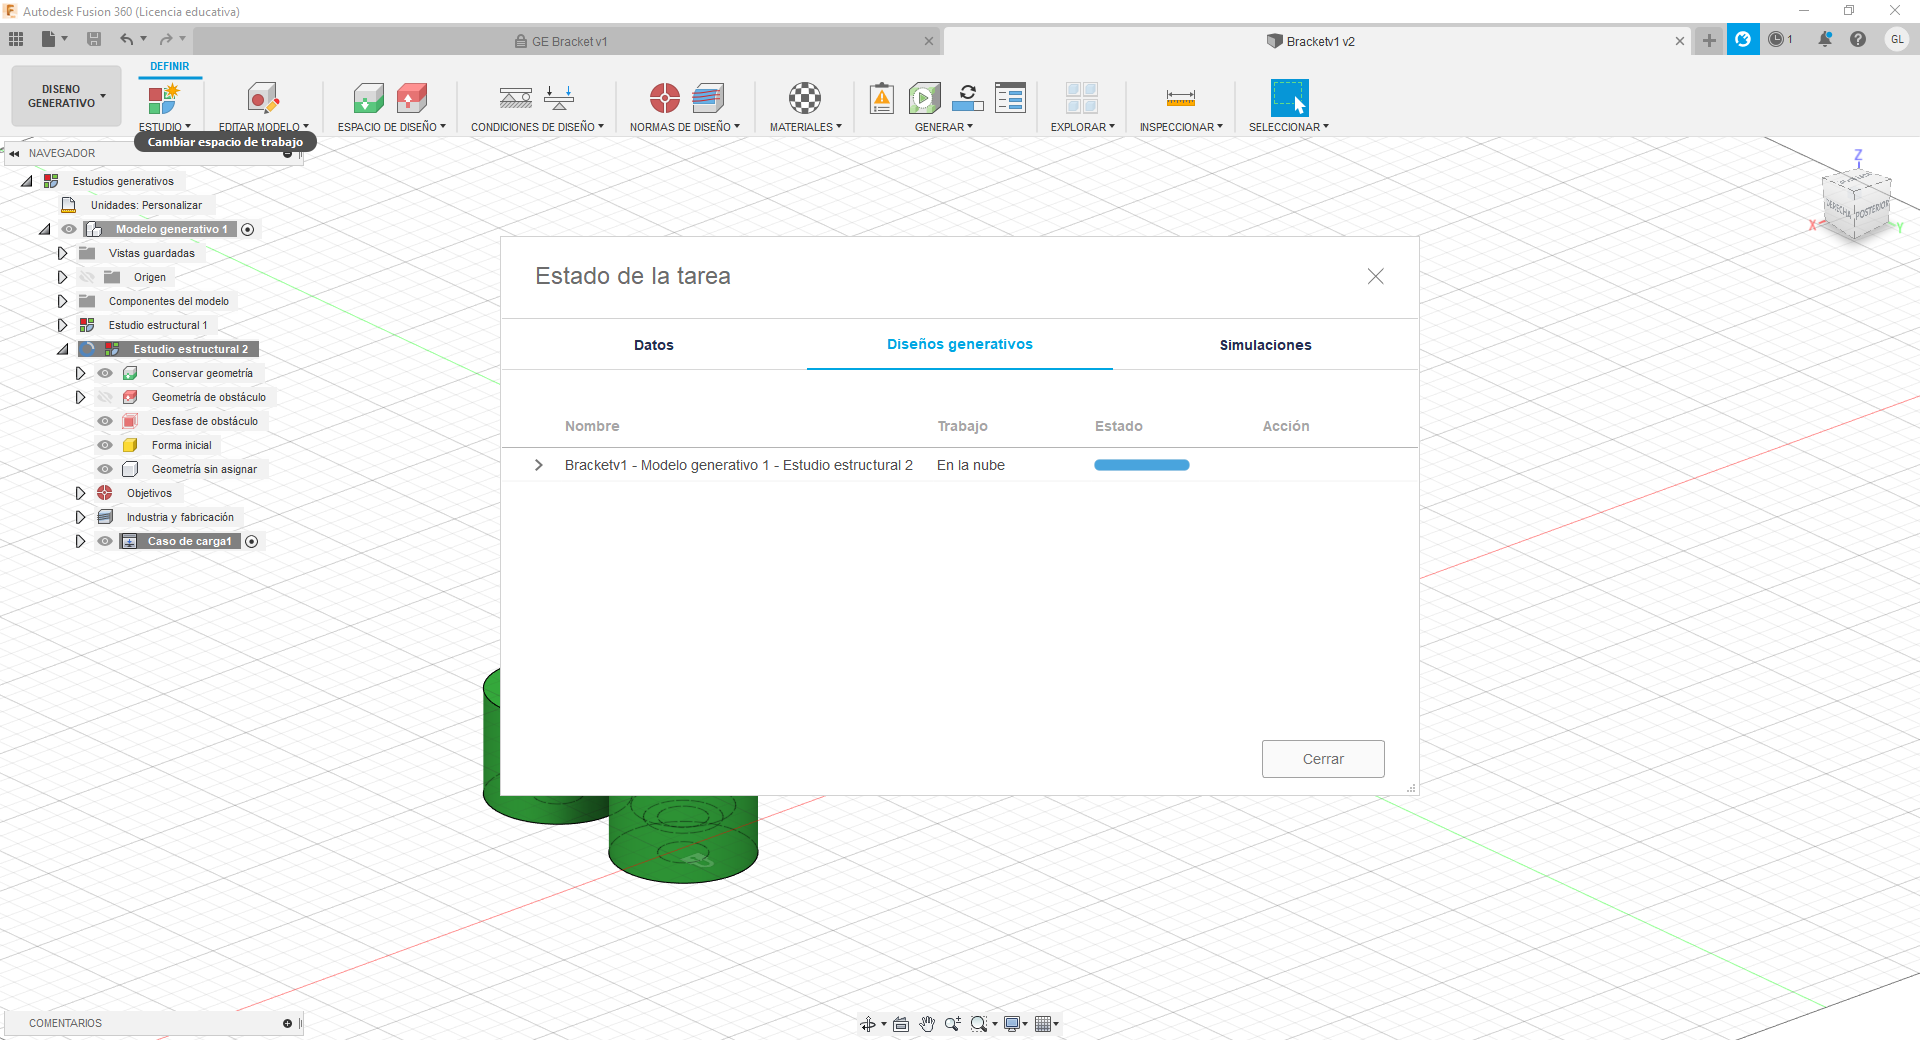
Task: Open the job status icon
Action: 967,98
